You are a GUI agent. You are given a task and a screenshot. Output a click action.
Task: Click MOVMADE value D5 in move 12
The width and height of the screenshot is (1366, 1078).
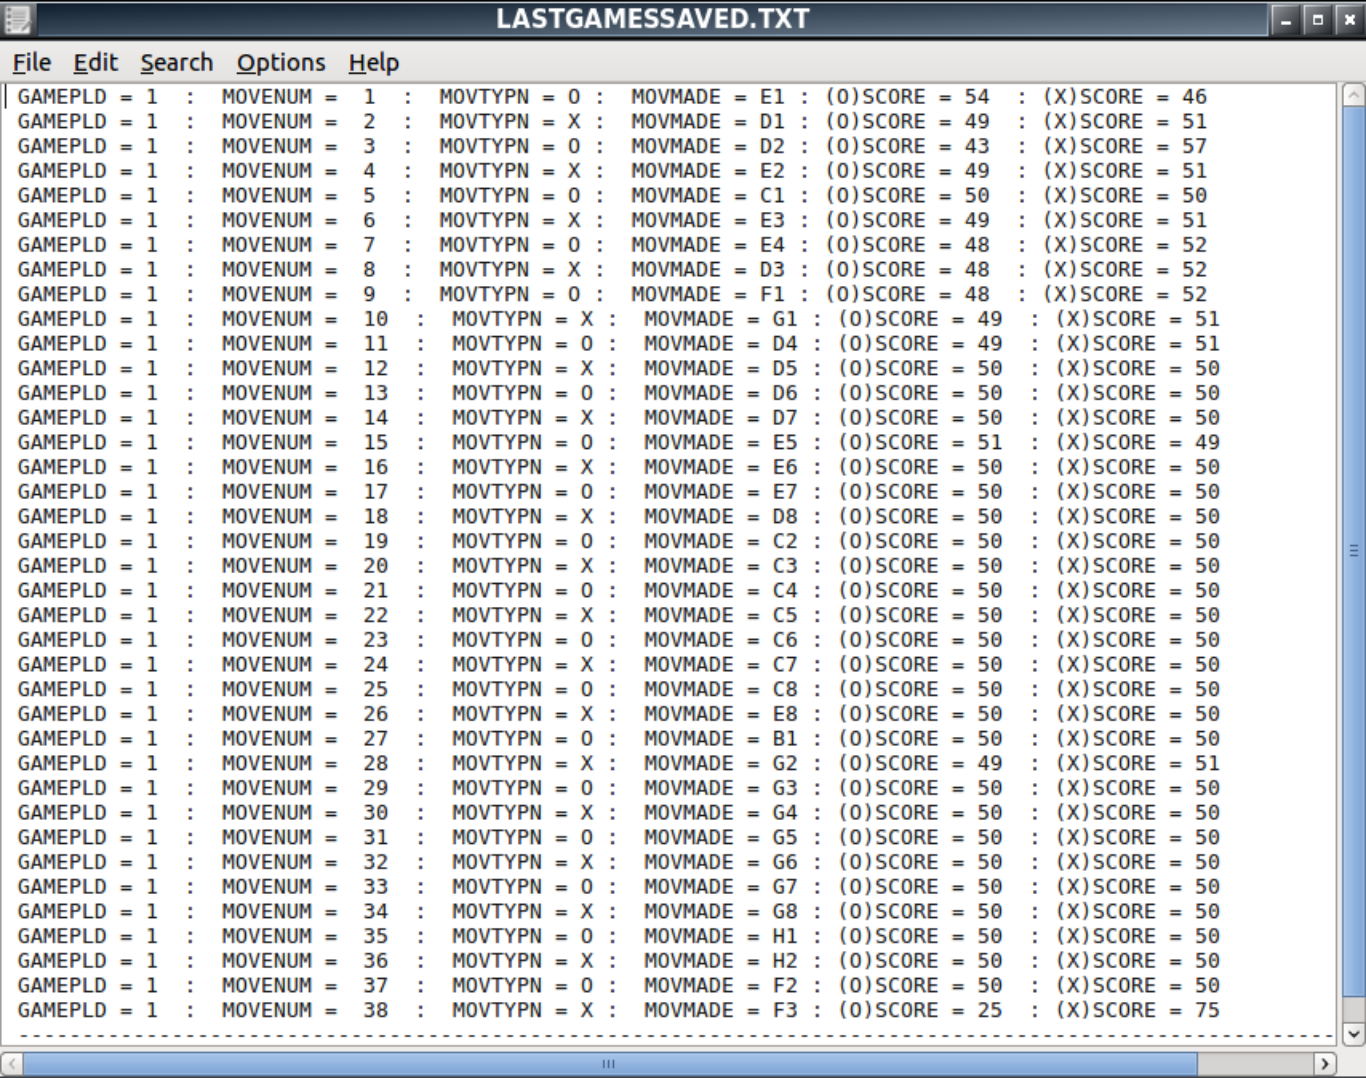click(785, 368)
